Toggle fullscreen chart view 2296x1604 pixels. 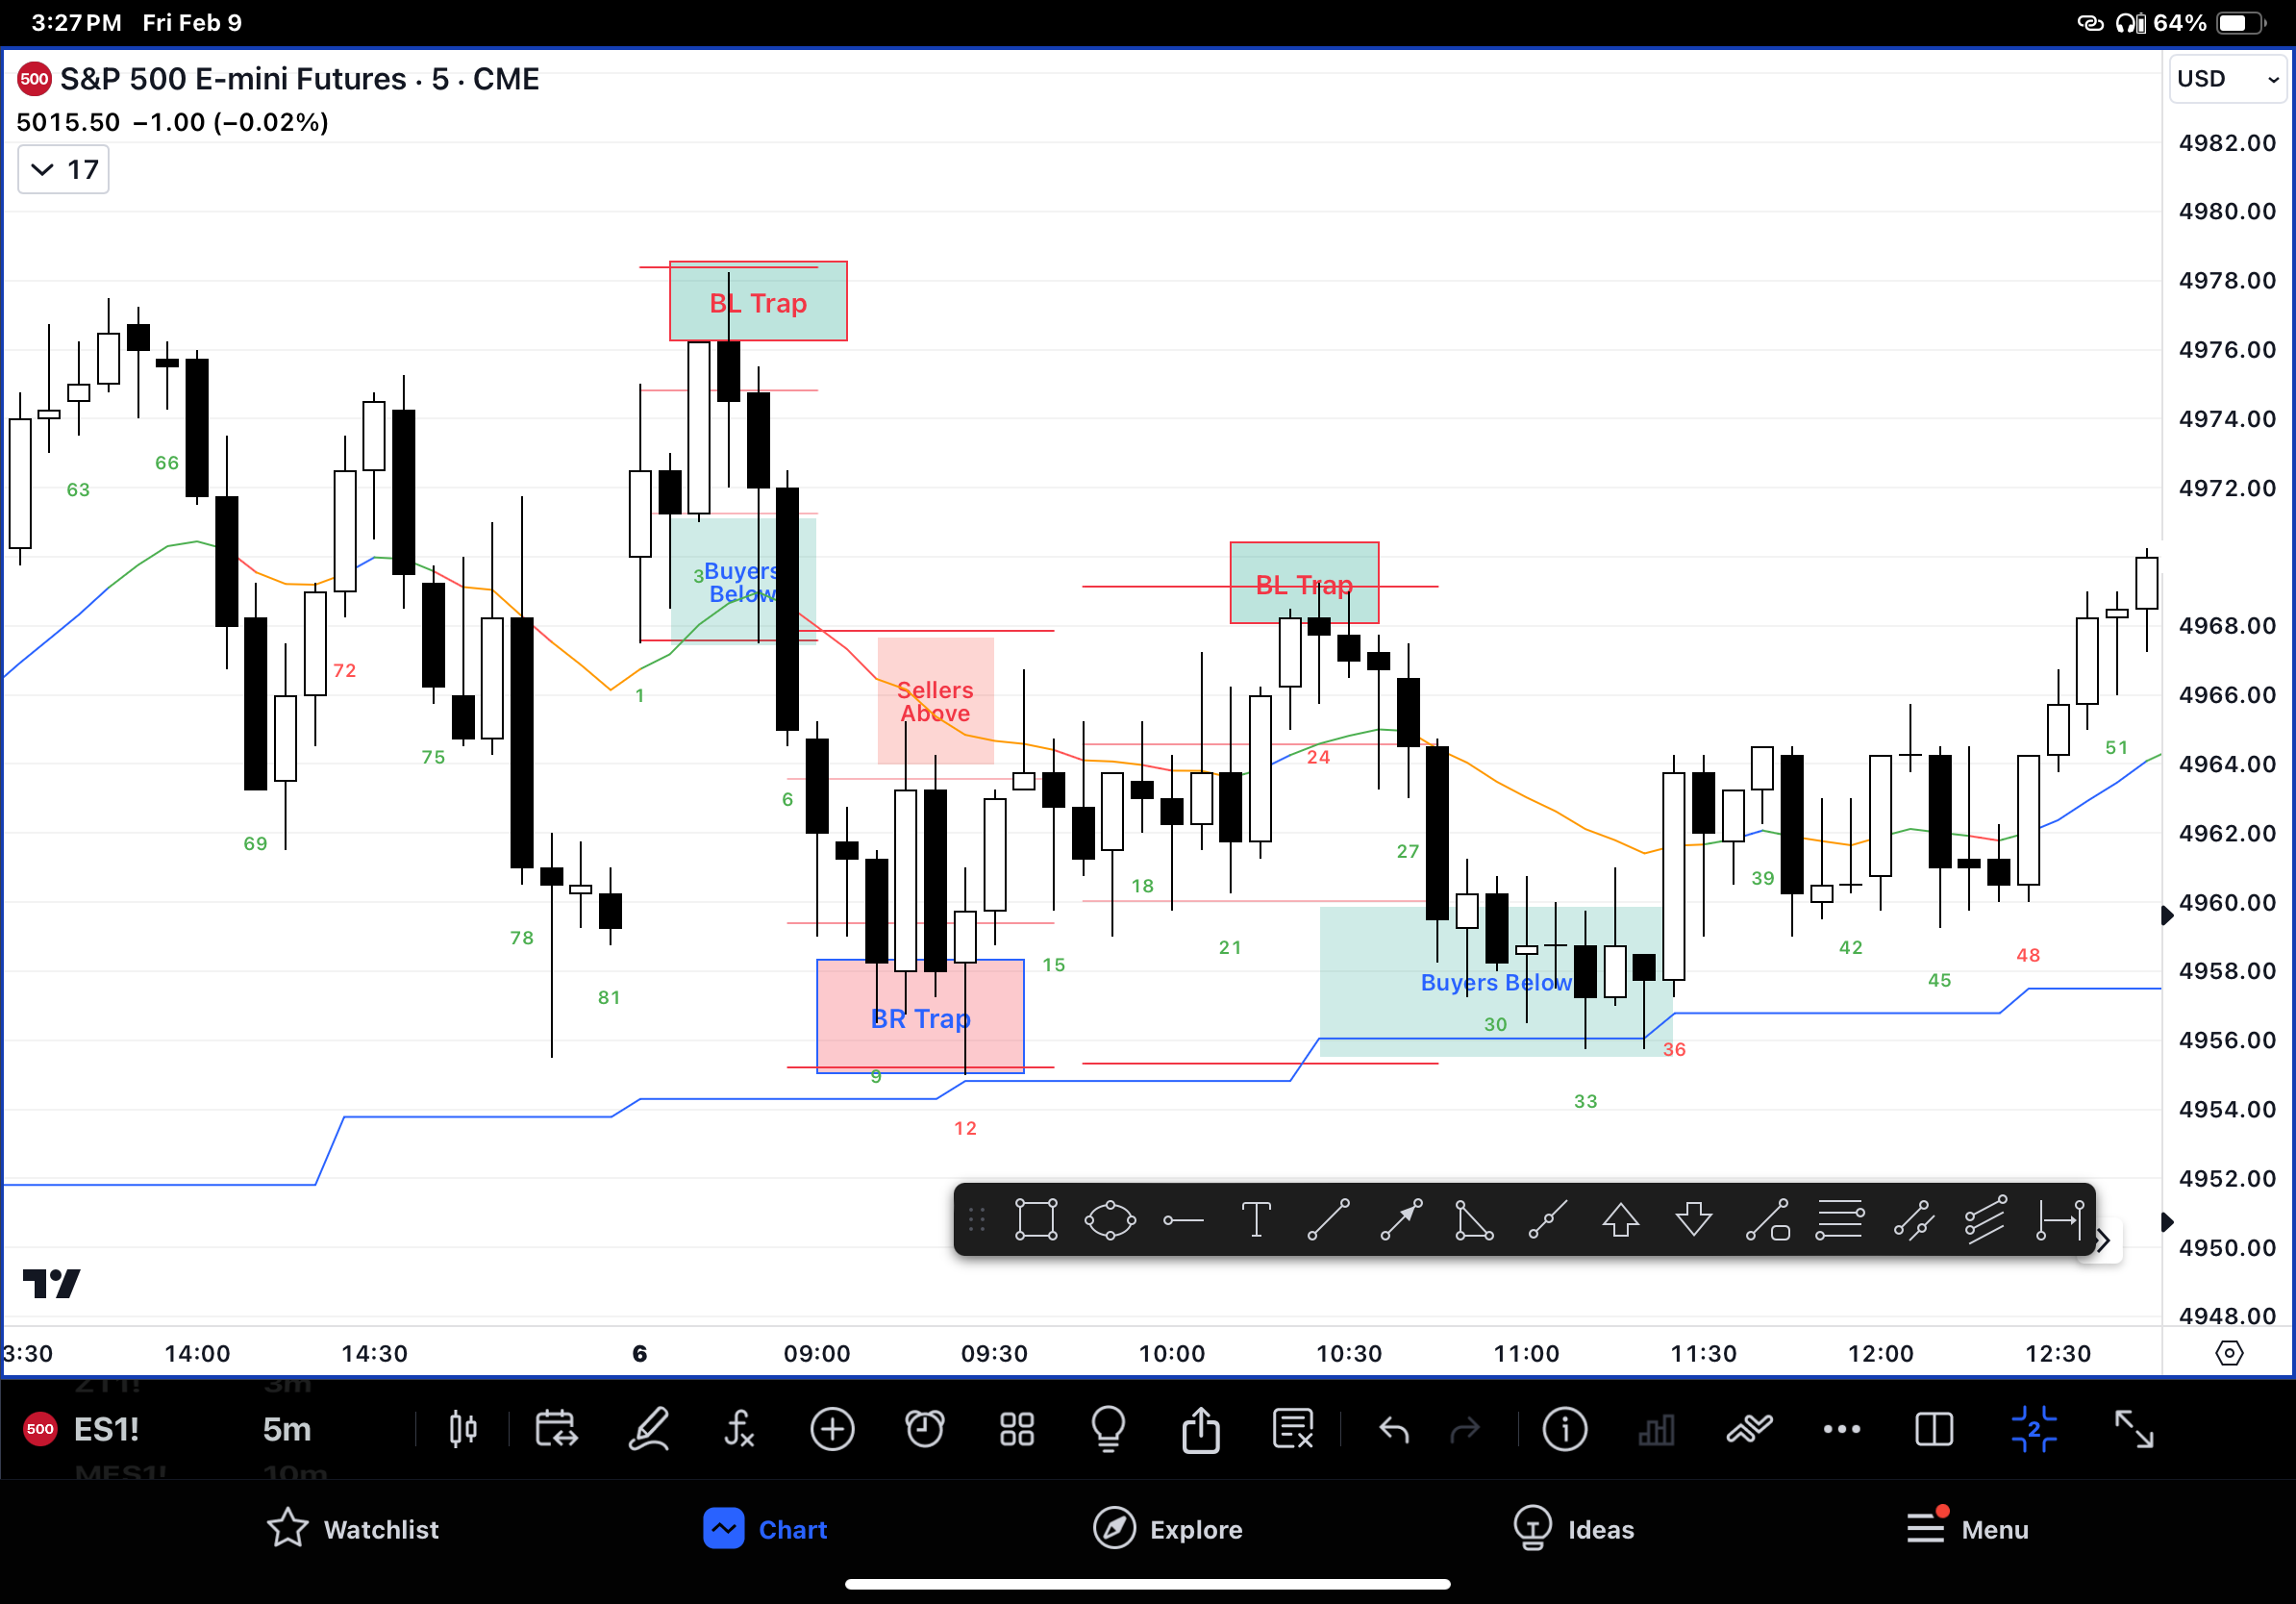click(x=2137, y=1429)
